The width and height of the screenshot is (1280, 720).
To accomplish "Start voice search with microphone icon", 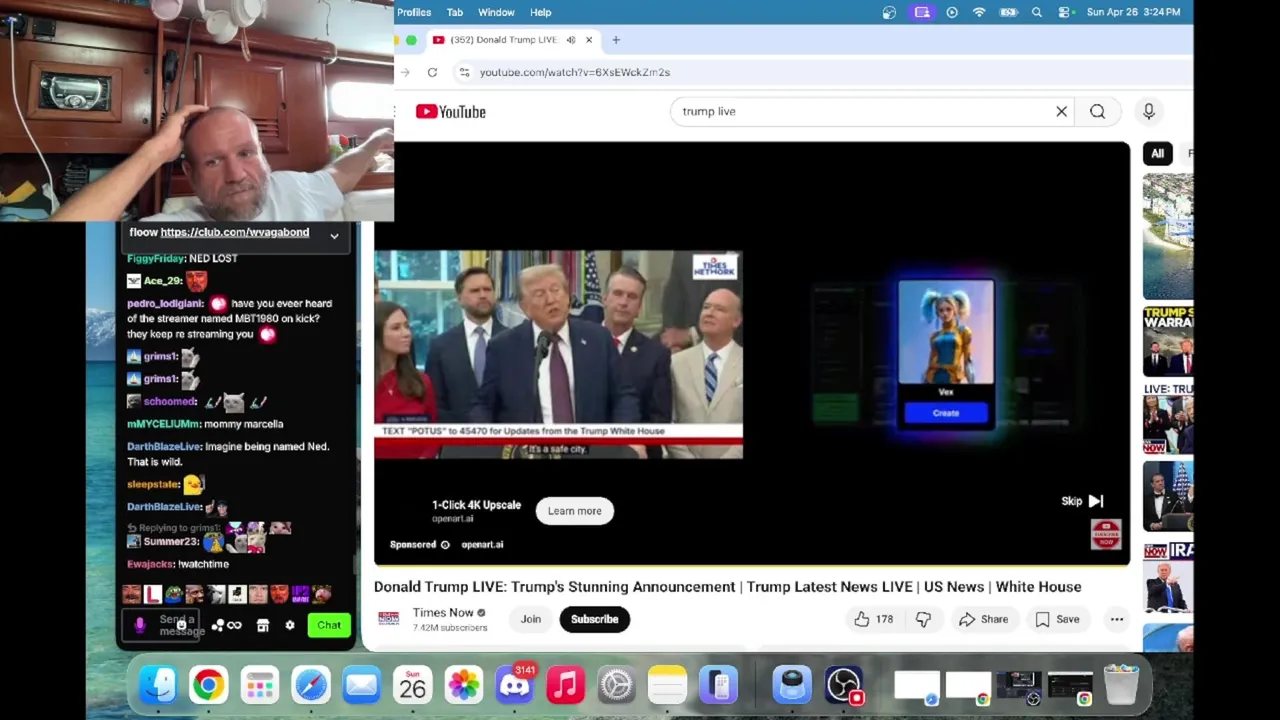I will [1148, 112].
